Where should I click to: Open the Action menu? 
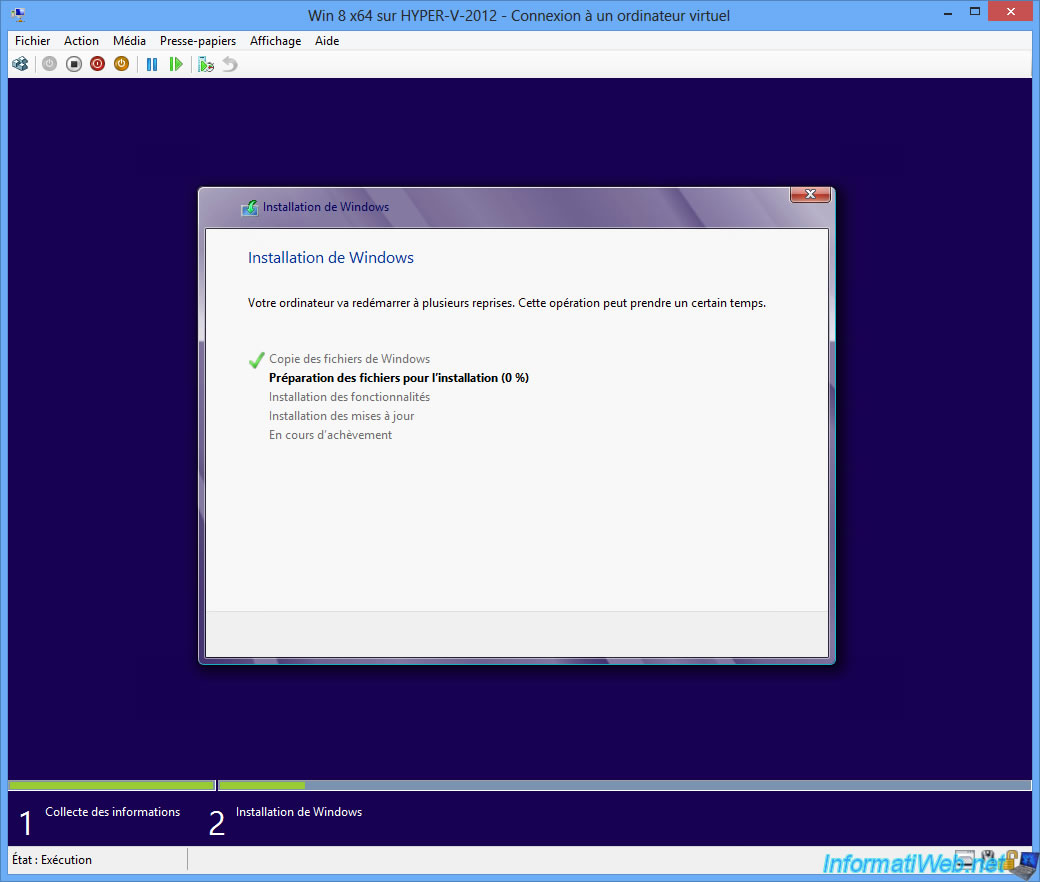81,41
